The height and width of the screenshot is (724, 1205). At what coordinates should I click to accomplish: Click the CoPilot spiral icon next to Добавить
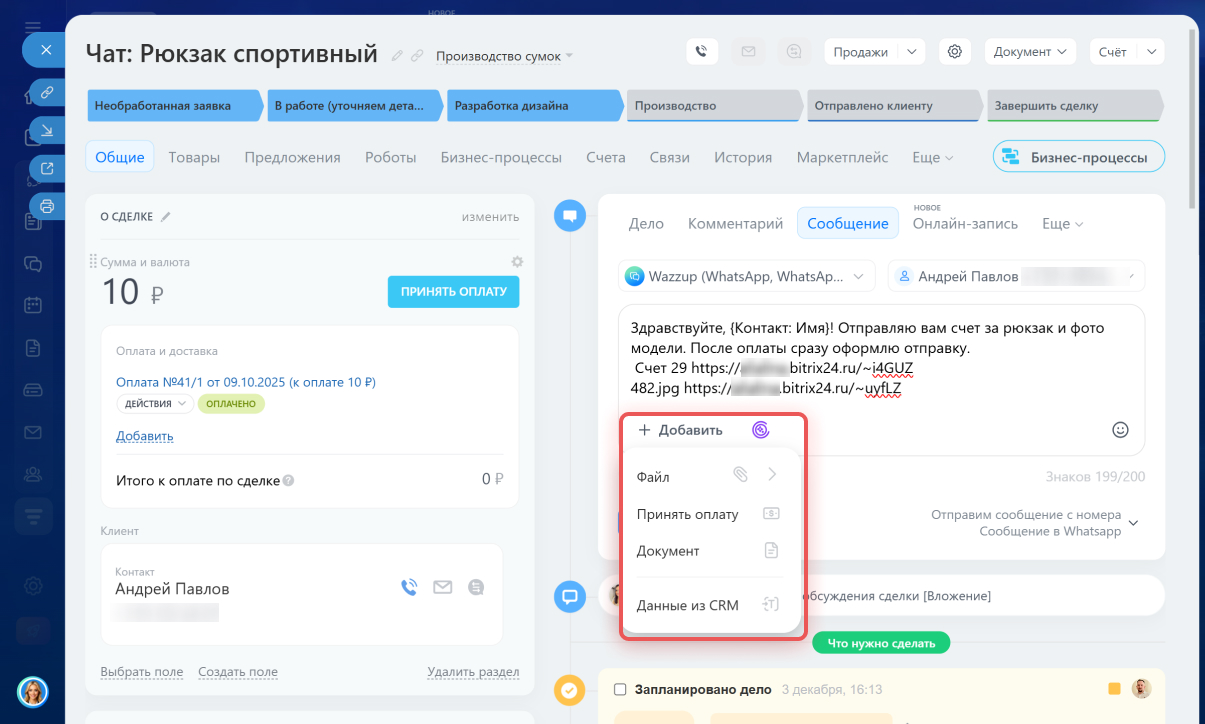[760, 430]
